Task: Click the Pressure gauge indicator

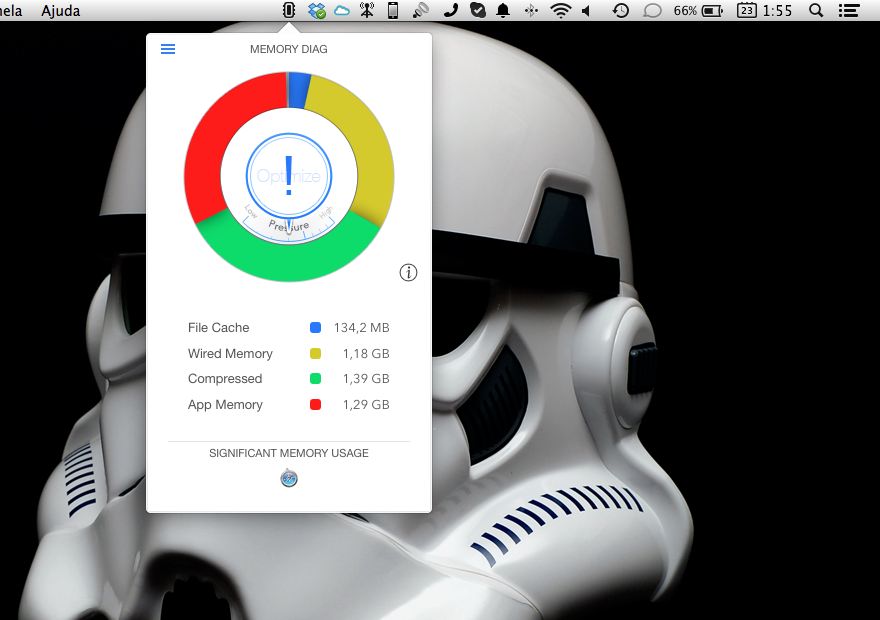Action: (x=289, y=226)
